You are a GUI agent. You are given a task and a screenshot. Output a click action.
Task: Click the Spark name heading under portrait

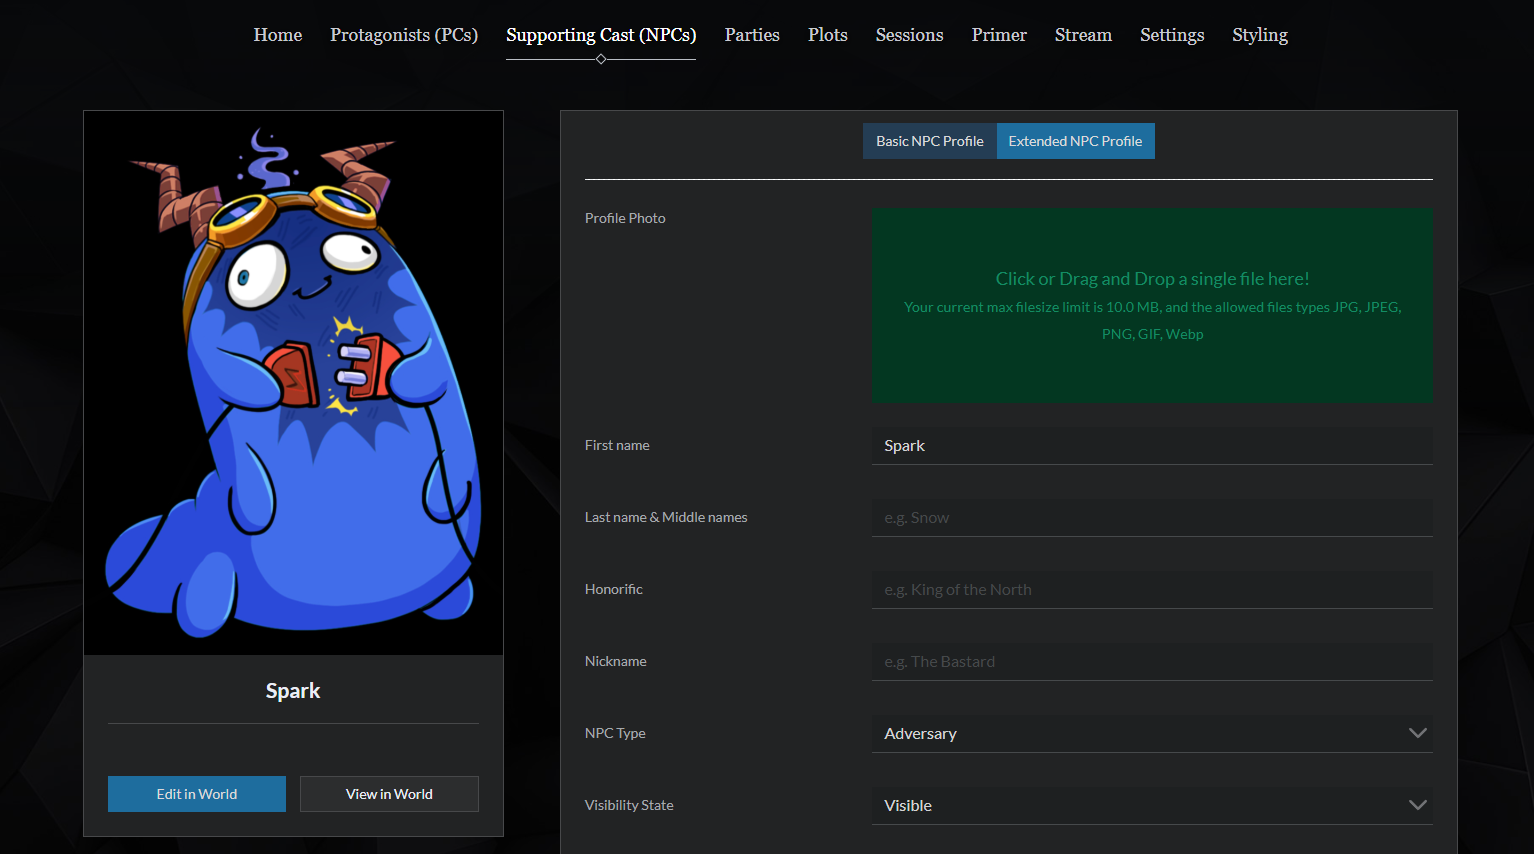click(x=293, y=691)
